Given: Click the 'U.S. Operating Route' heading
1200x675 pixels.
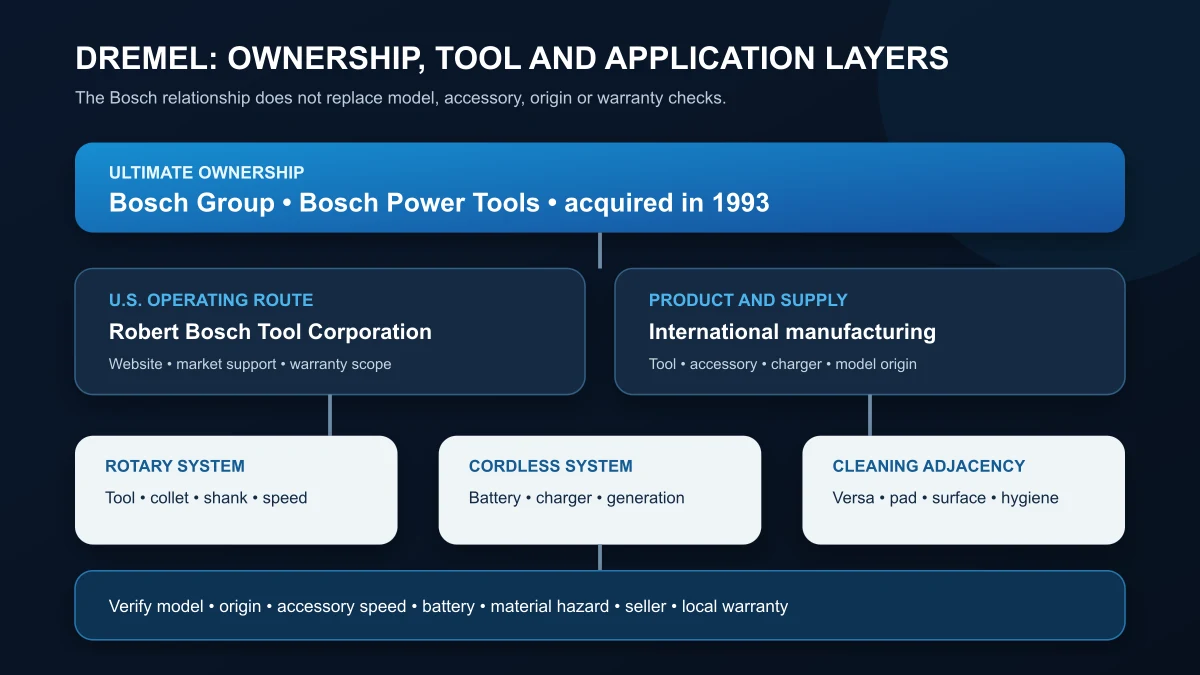Looking at the screenshot, I should coord(211,300).
